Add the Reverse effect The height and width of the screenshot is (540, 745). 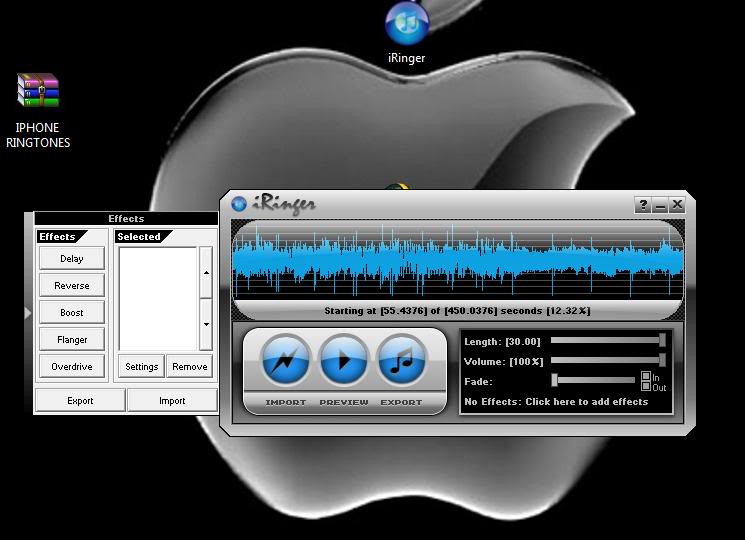coord(72,285)
